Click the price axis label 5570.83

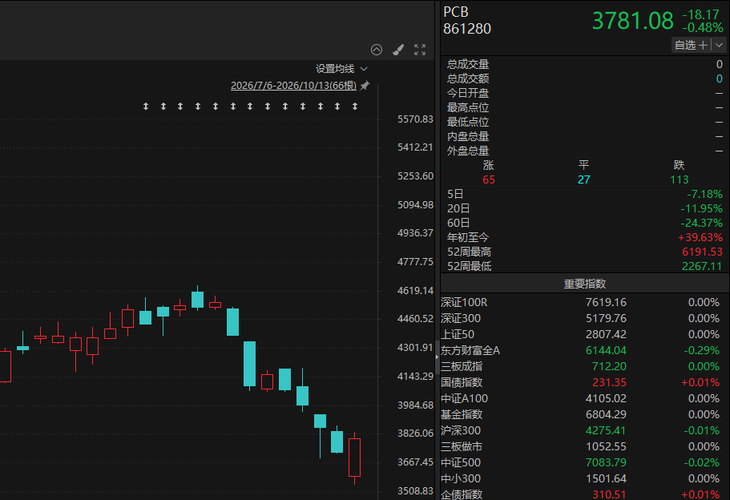tap(415, 119)
